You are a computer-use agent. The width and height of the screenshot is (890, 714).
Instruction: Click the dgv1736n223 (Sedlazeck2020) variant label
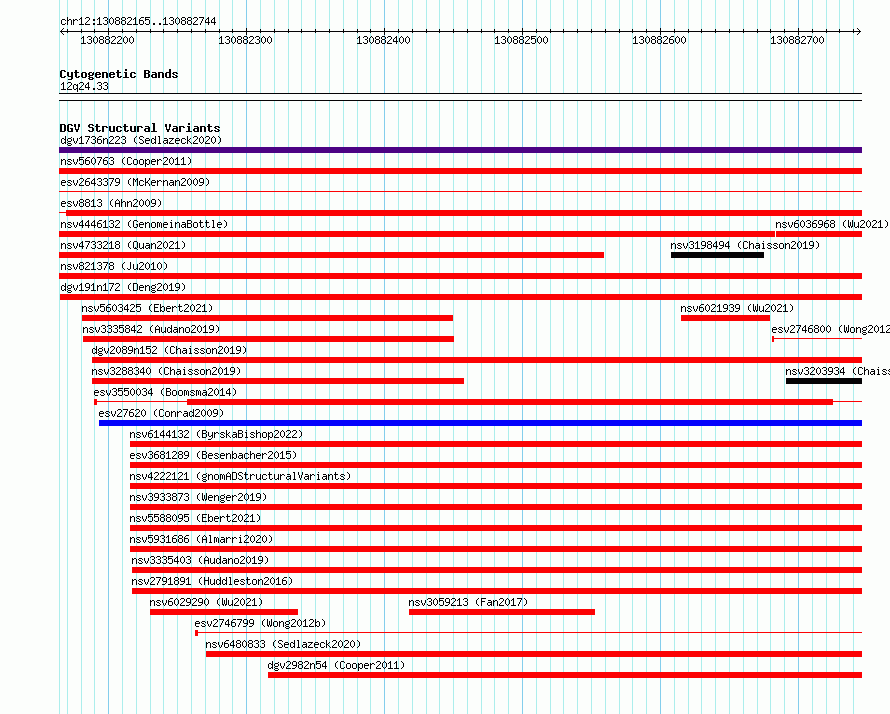click(x=141, y=140)
